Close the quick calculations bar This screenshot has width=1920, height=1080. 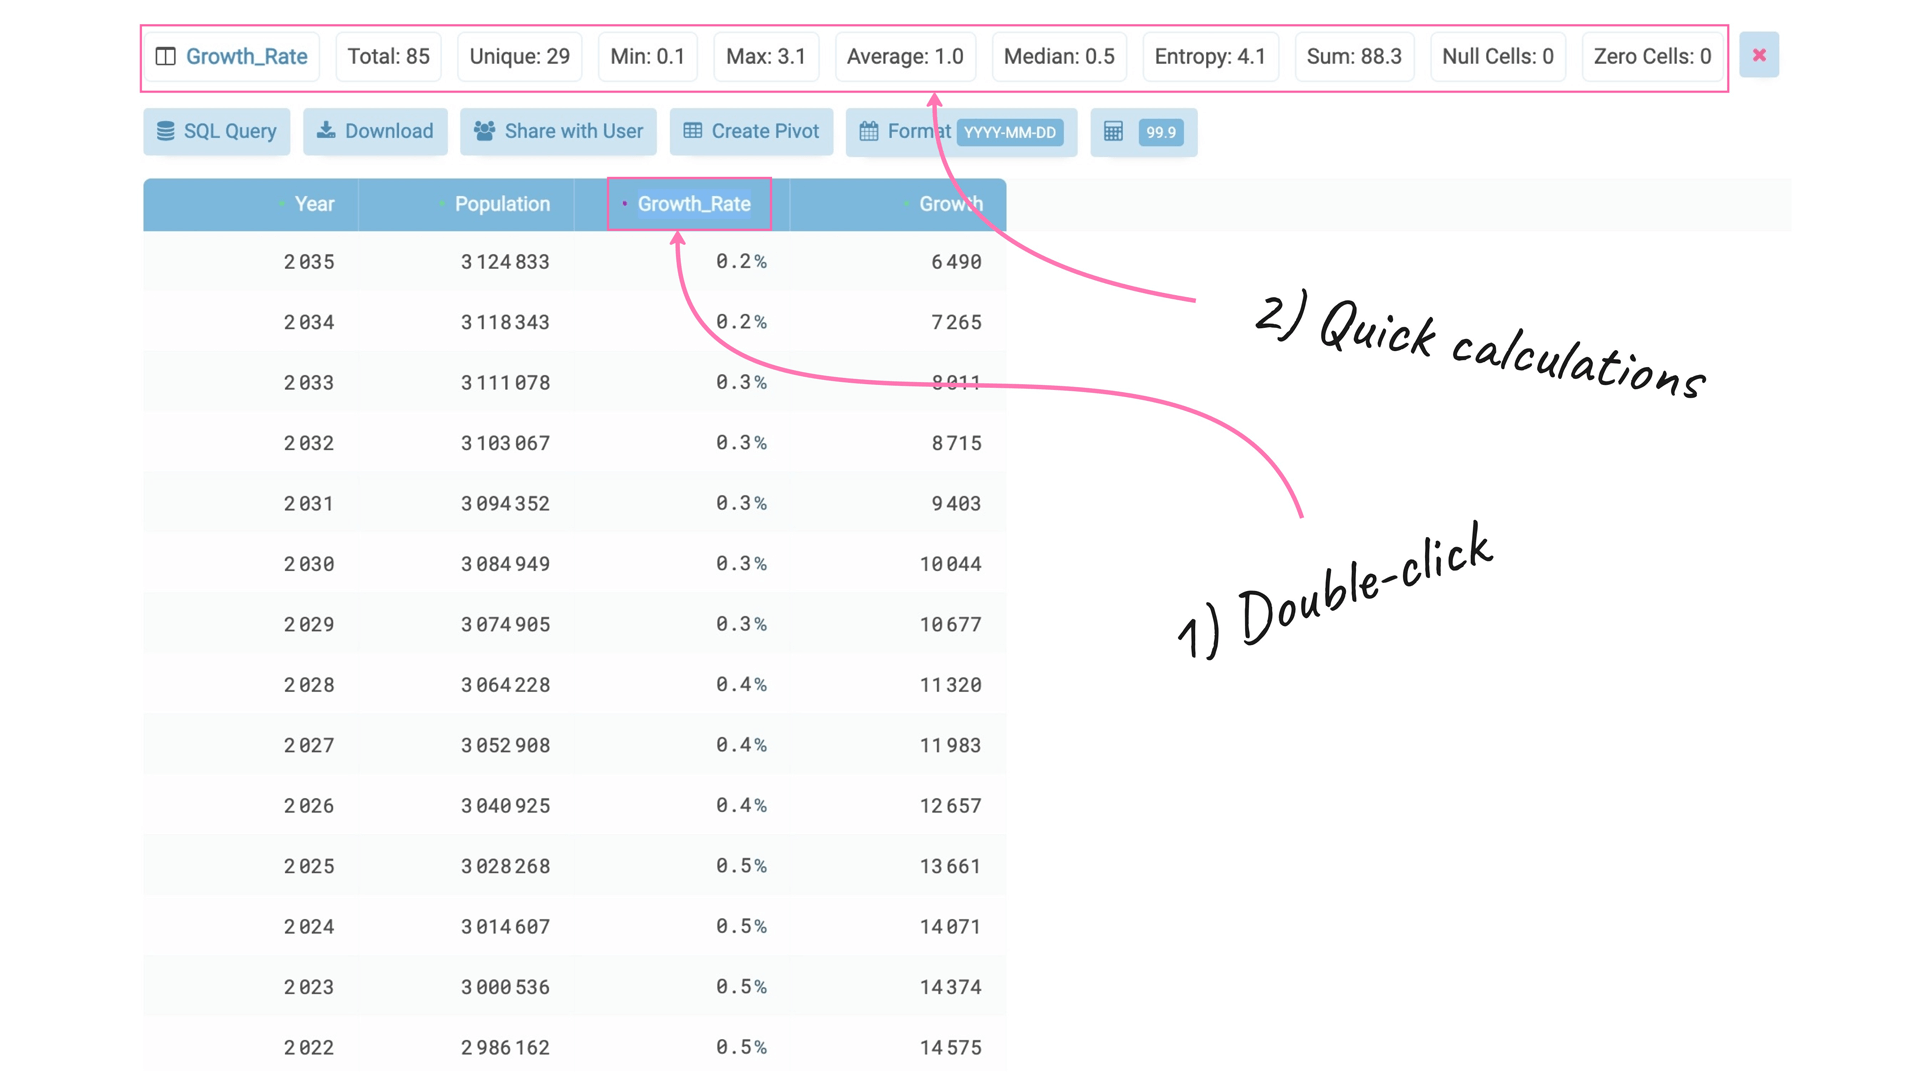(x=1759, y=55)
